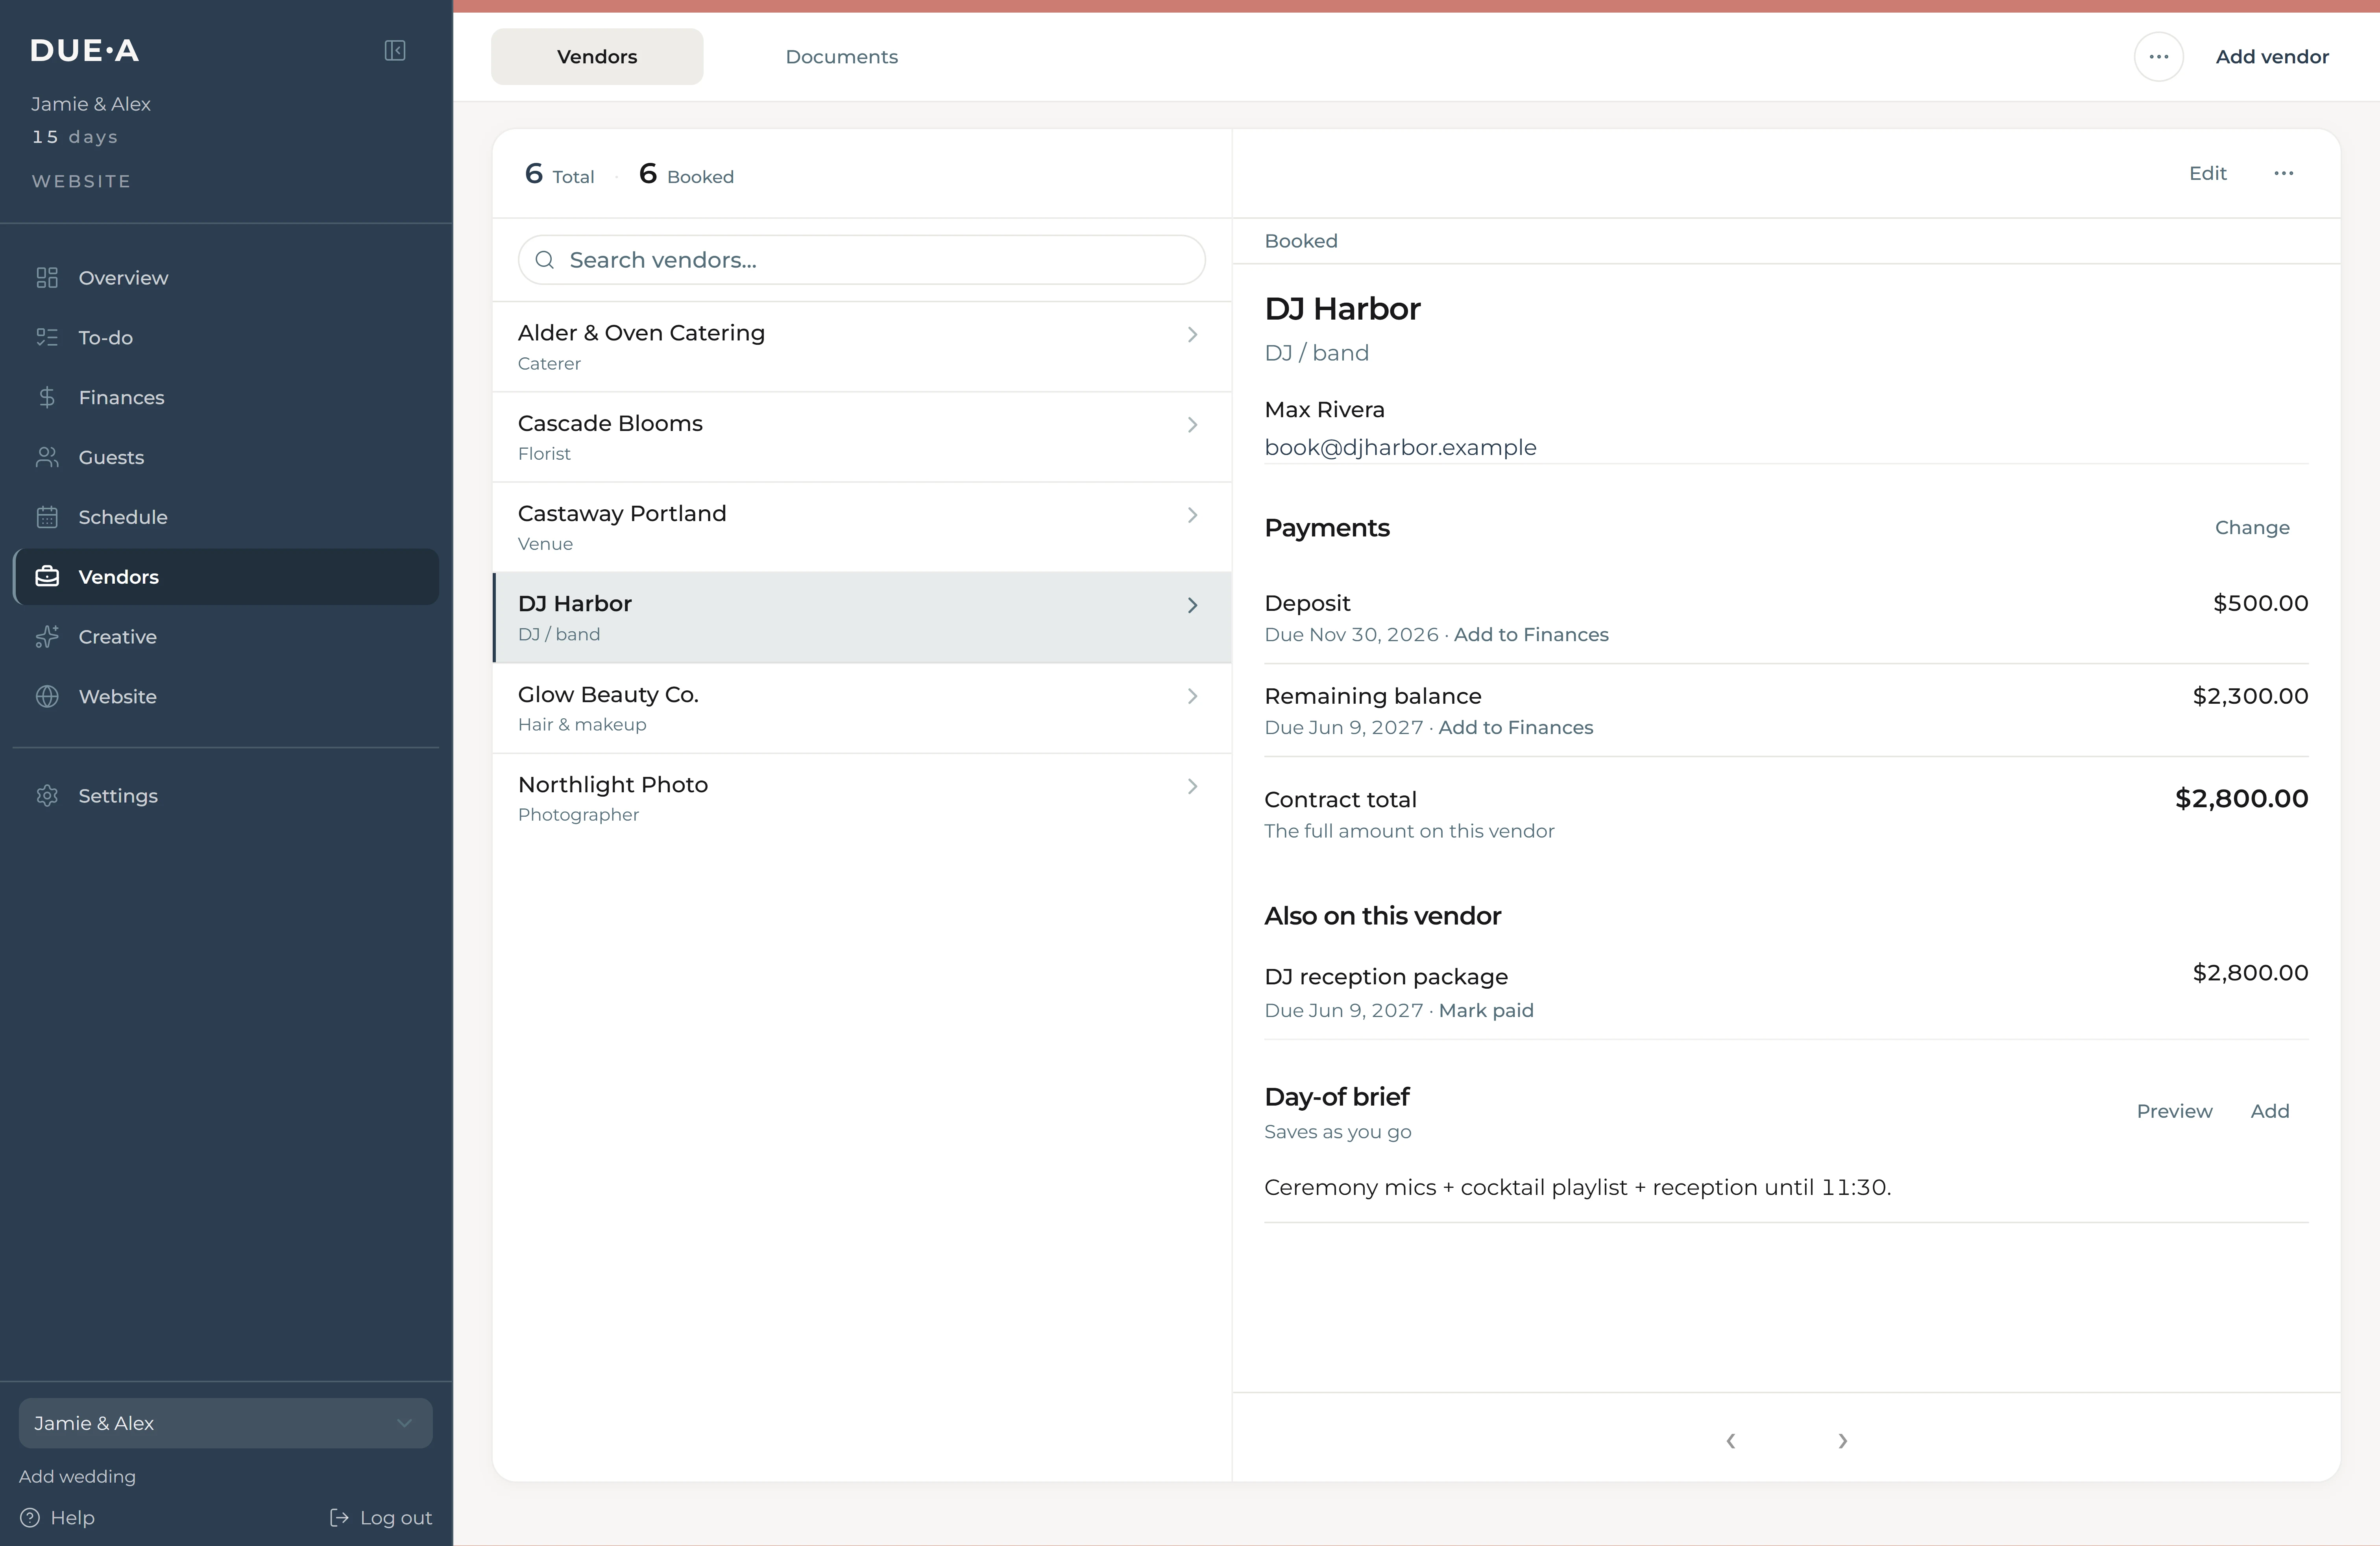Click the Add vendor button
Viewport: 2380px width, 1546px height.
[x=2272, y=57]
